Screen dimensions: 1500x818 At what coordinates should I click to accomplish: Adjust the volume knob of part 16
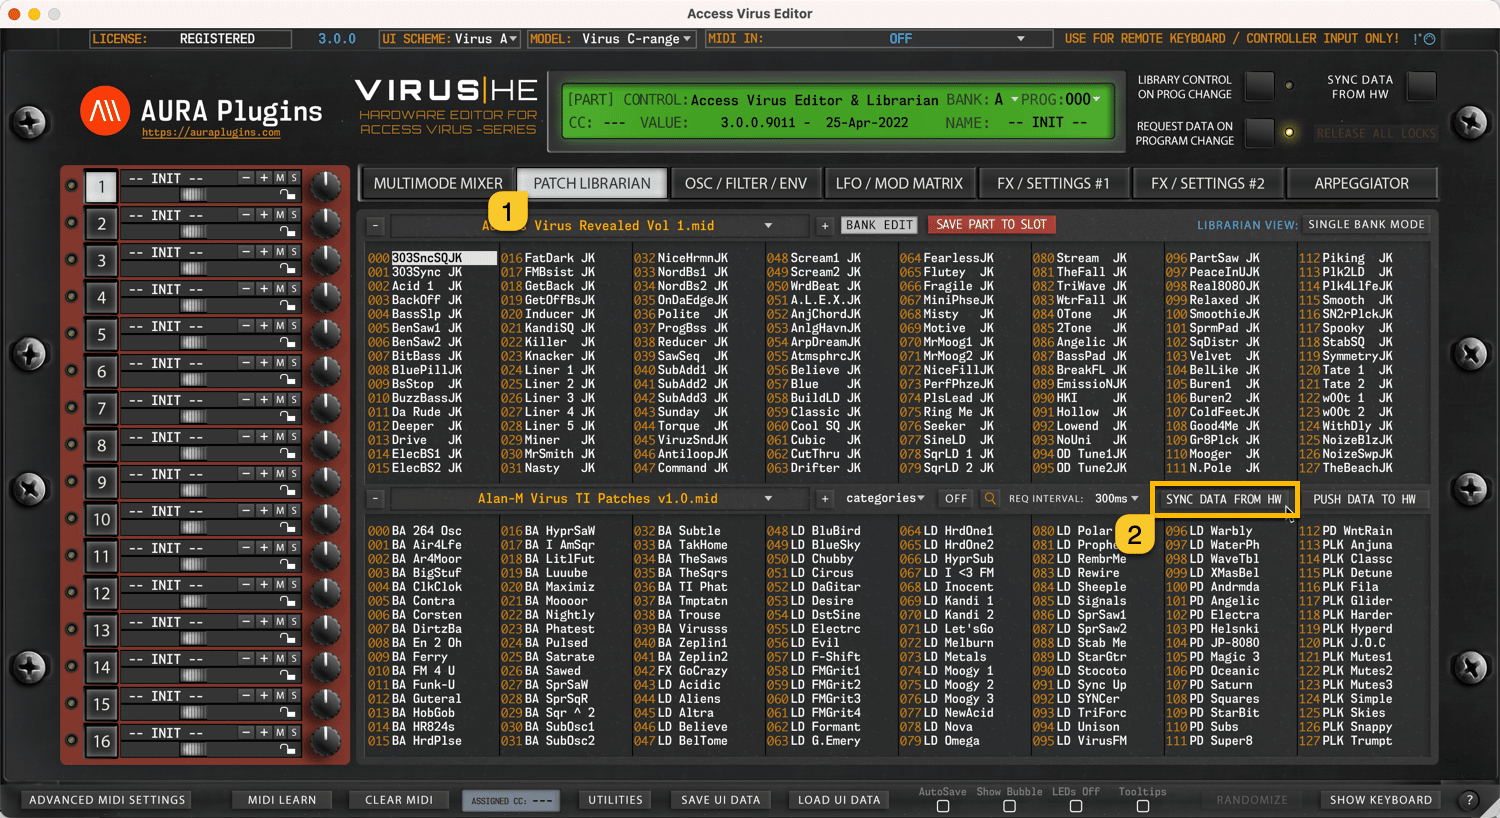click(x=326, y=741)
